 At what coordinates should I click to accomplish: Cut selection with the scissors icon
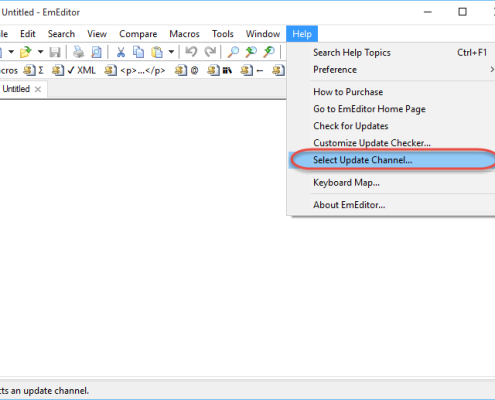point(121,52)
